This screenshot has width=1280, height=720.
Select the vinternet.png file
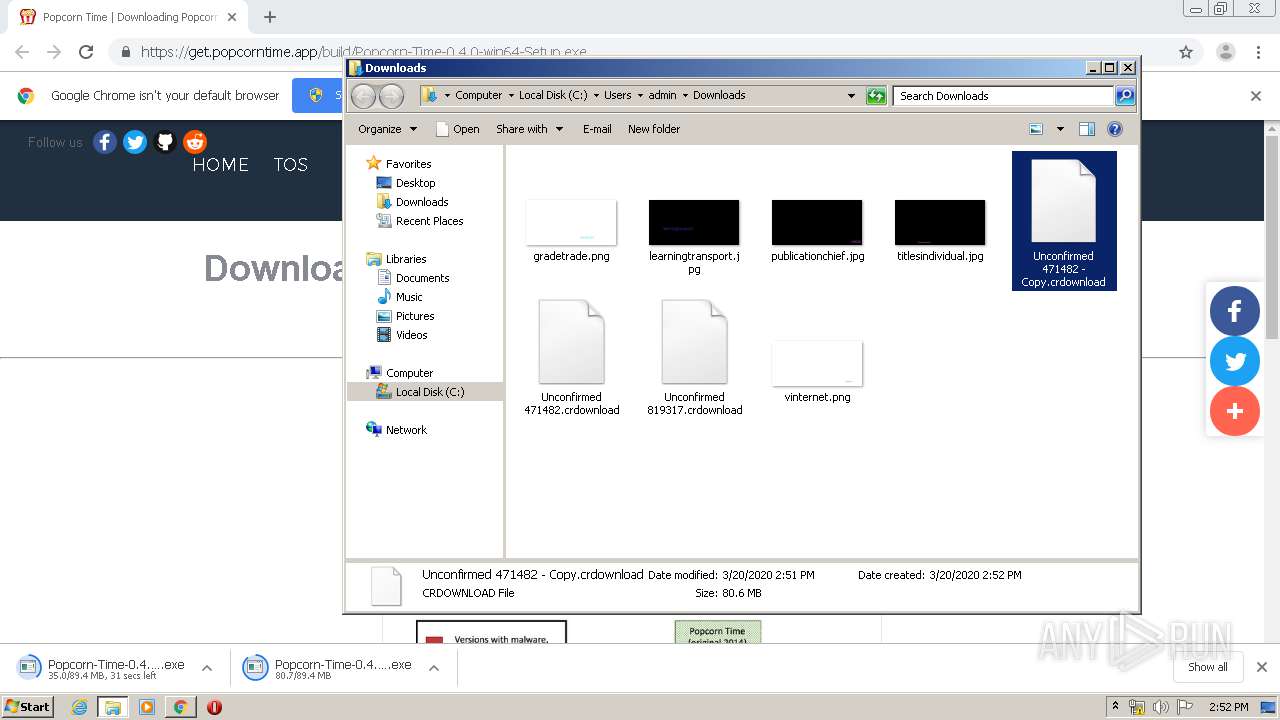tap(817, 372)
